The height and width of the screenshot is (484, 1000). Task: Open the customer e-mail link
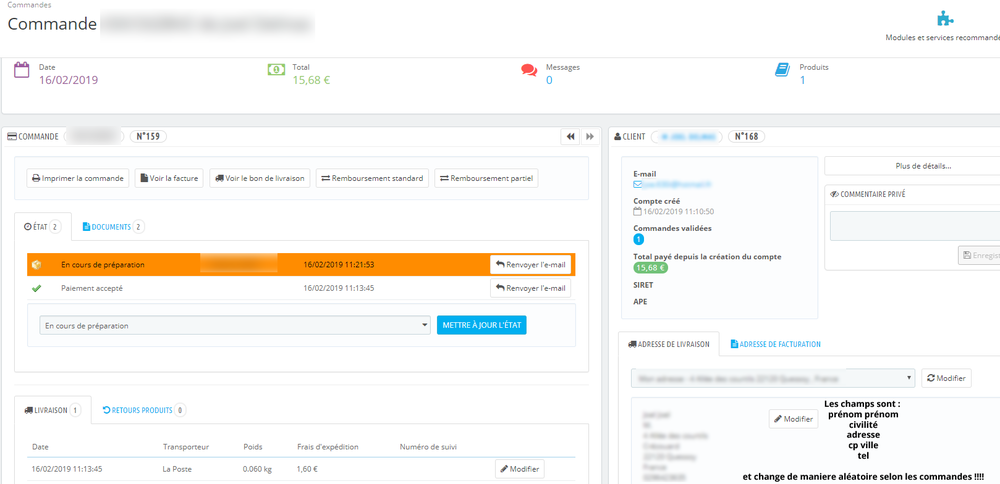pyautogui.click(x=672, y=184)
